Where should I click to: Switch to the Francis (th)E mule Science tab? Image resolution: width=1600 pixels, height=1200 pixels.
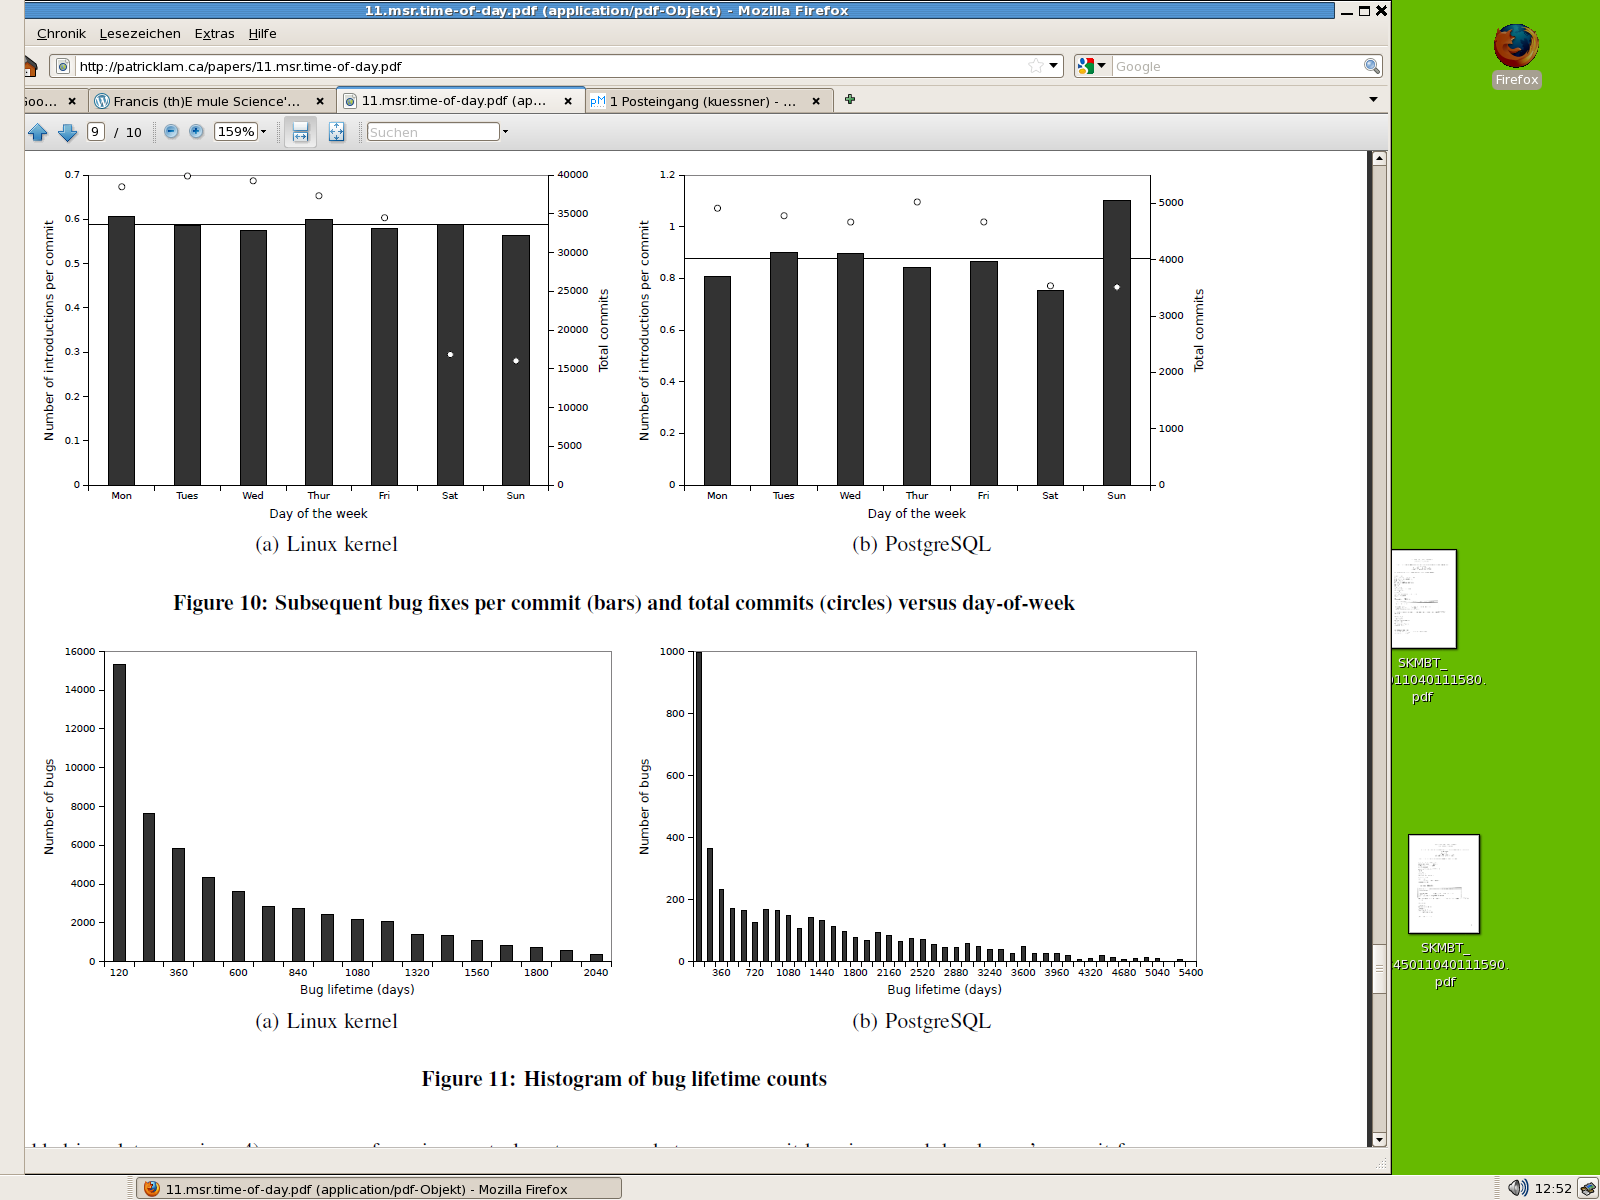point(206,101)
